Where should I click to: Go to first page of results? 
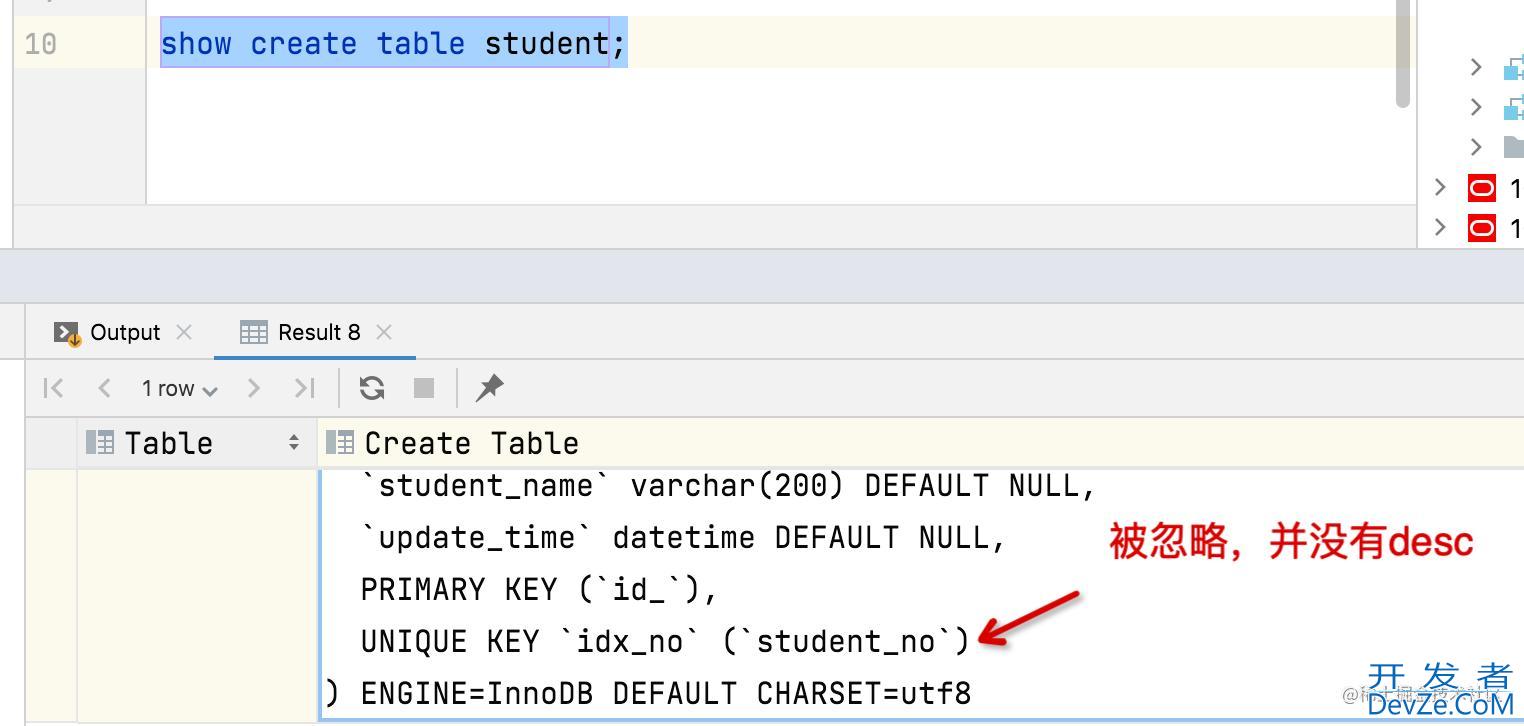click(x=53, y=388)
